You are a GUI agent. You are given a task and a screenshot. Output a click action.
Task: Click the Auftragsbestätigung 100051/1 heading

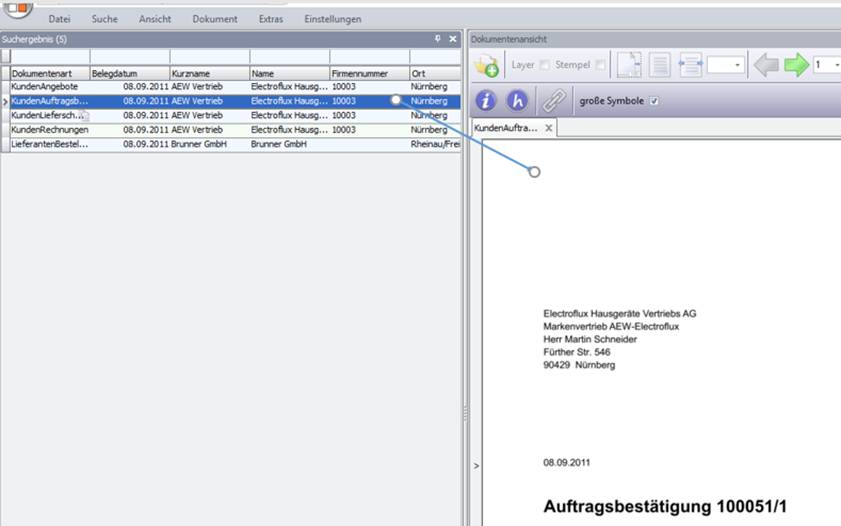click(665, 506)
